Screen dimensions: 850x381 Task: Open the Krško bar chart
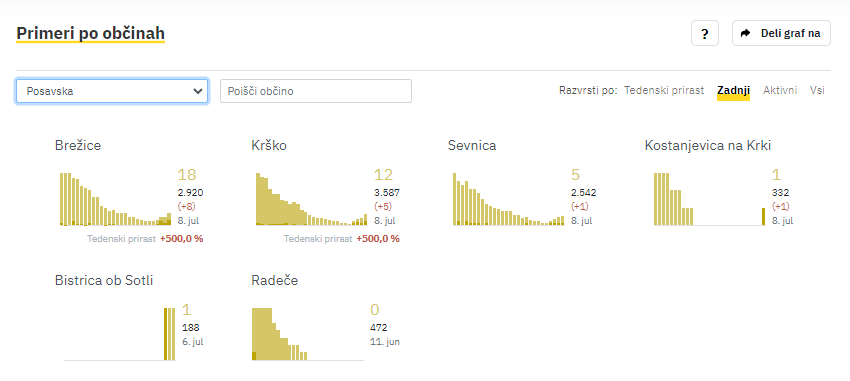pos(311,199)
